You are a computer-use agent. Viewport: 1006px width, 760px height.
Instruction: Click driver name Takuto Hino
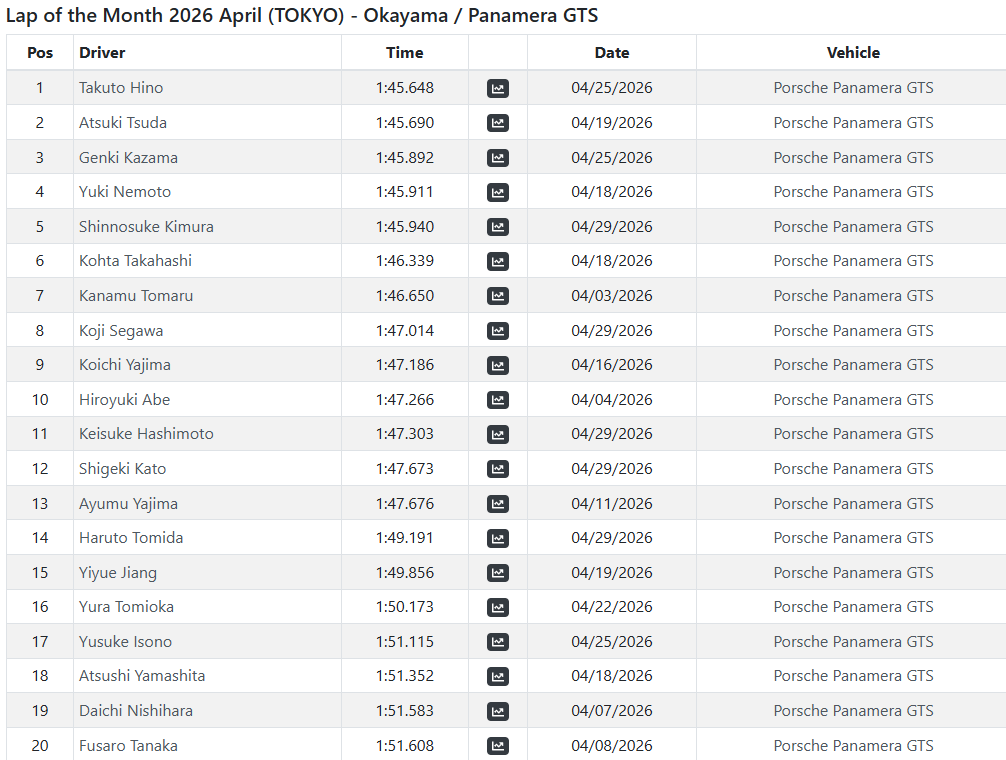pos(121,88)
